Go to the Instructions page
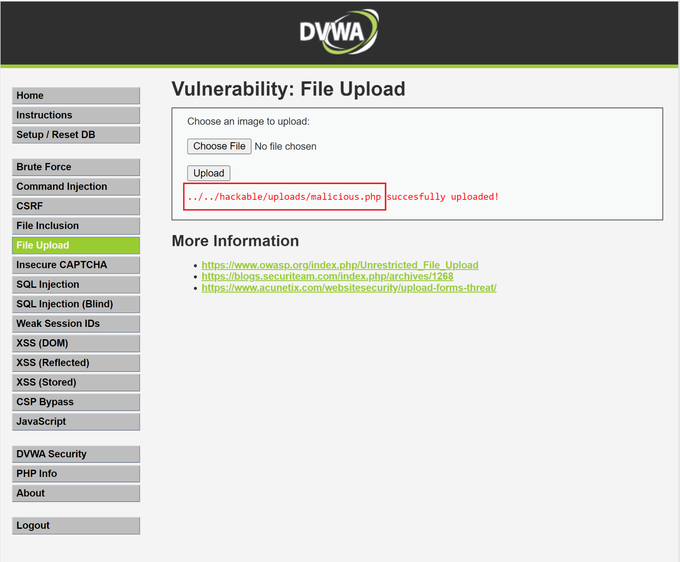Viewport: 680px width, 562px height. pos(76,115)
